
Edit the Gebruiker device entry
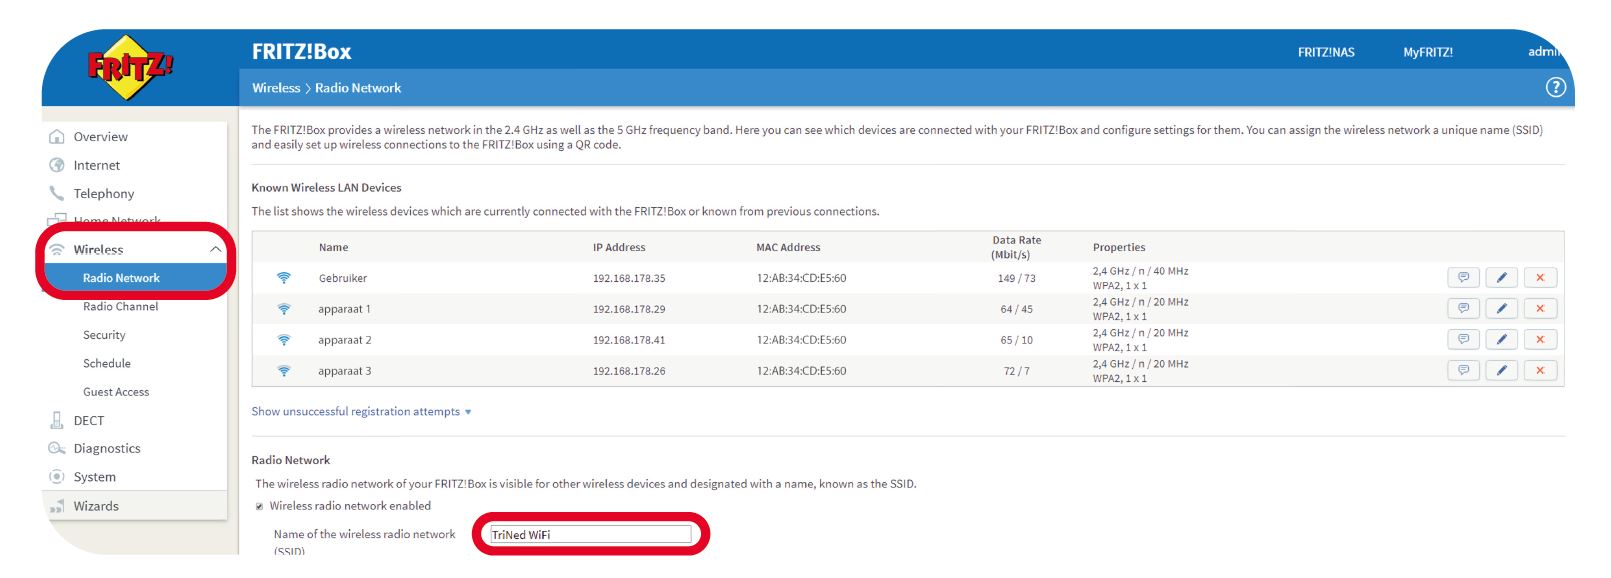(1501, 278)
